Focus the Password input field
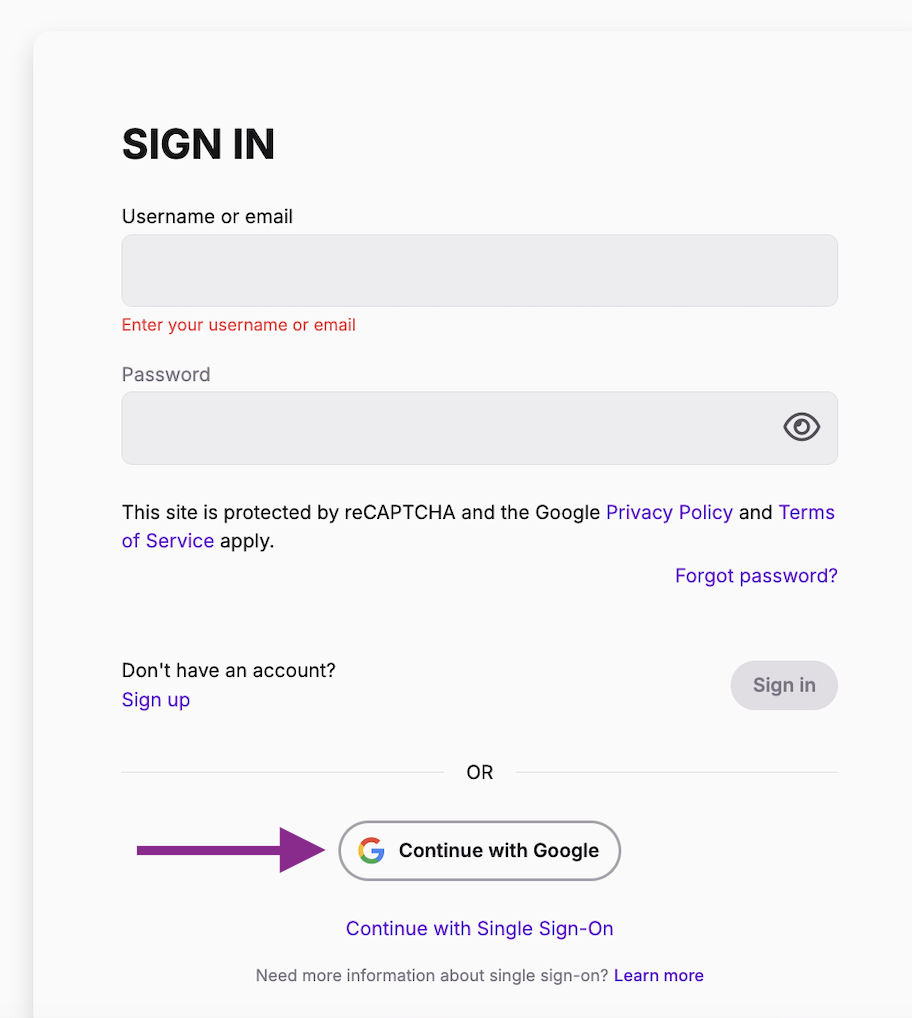 pyautogui.click(x=479, y=428)
